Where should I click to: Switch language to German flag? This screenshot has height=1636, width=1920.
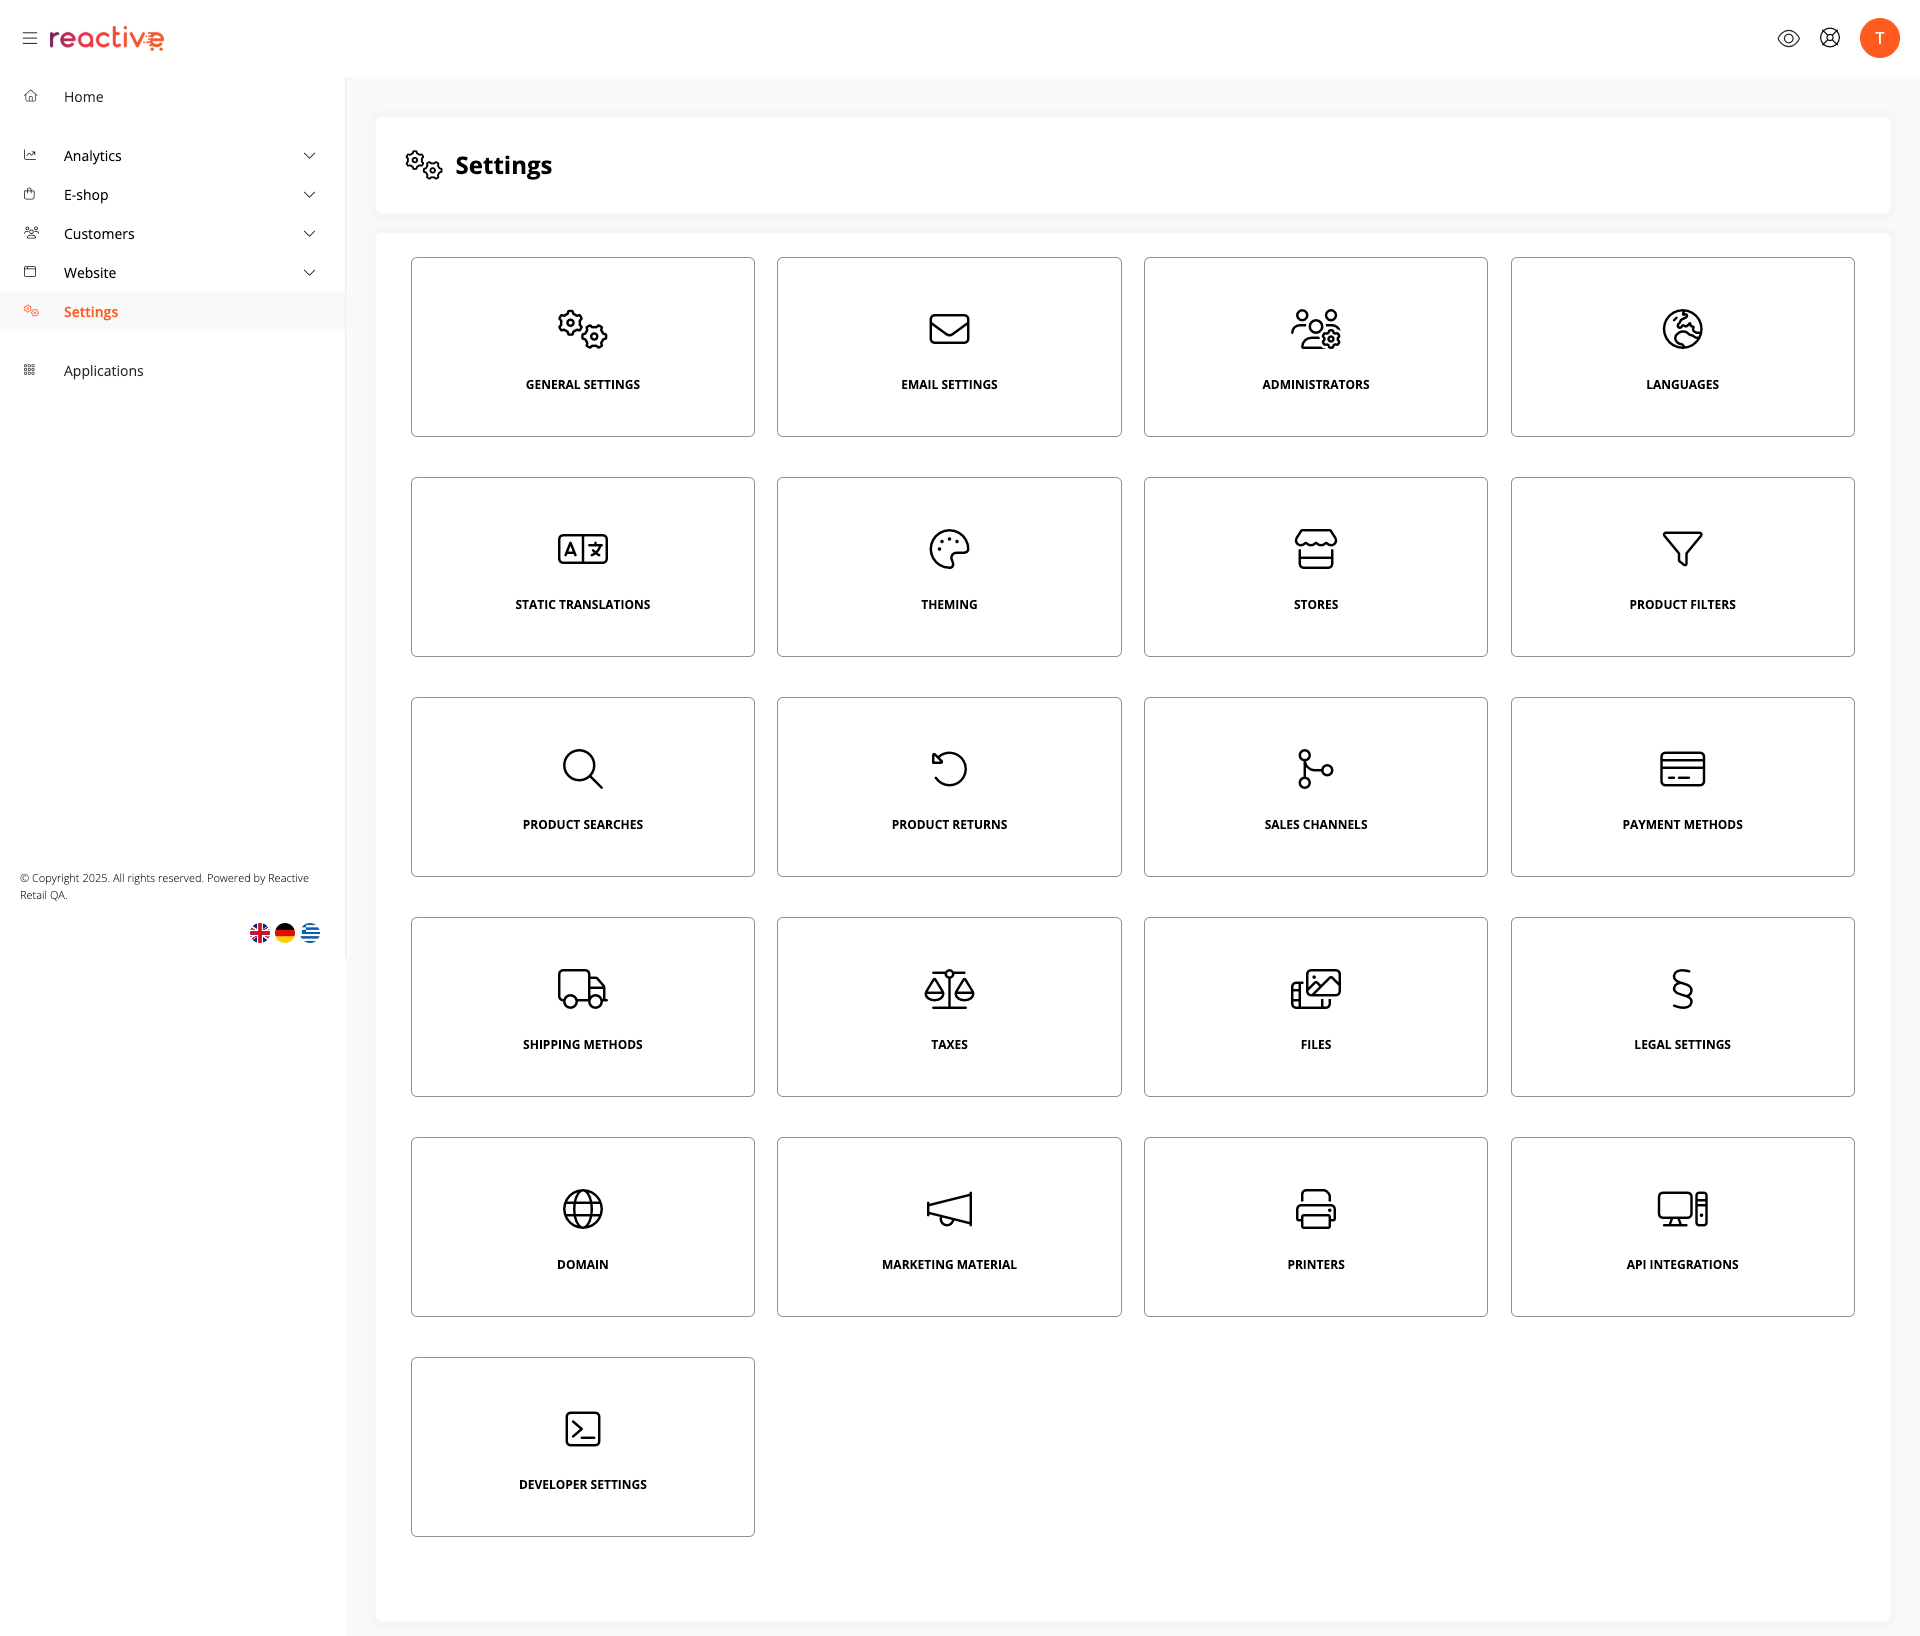(x=285, y=933)
